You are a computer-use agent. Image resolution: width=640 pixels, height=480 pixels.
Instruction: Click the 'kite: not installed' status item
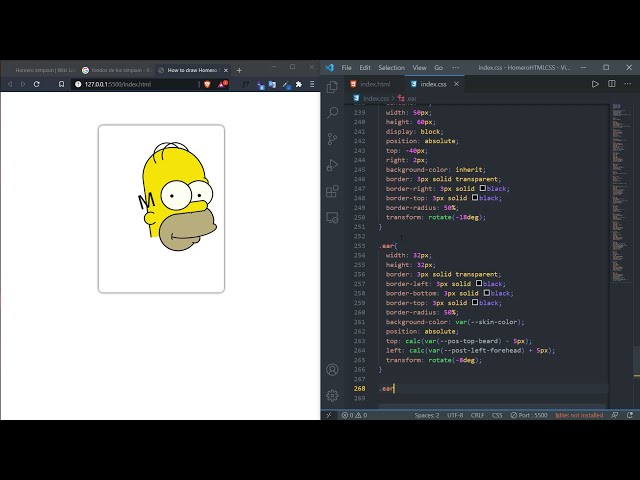[x=579, y=415]
